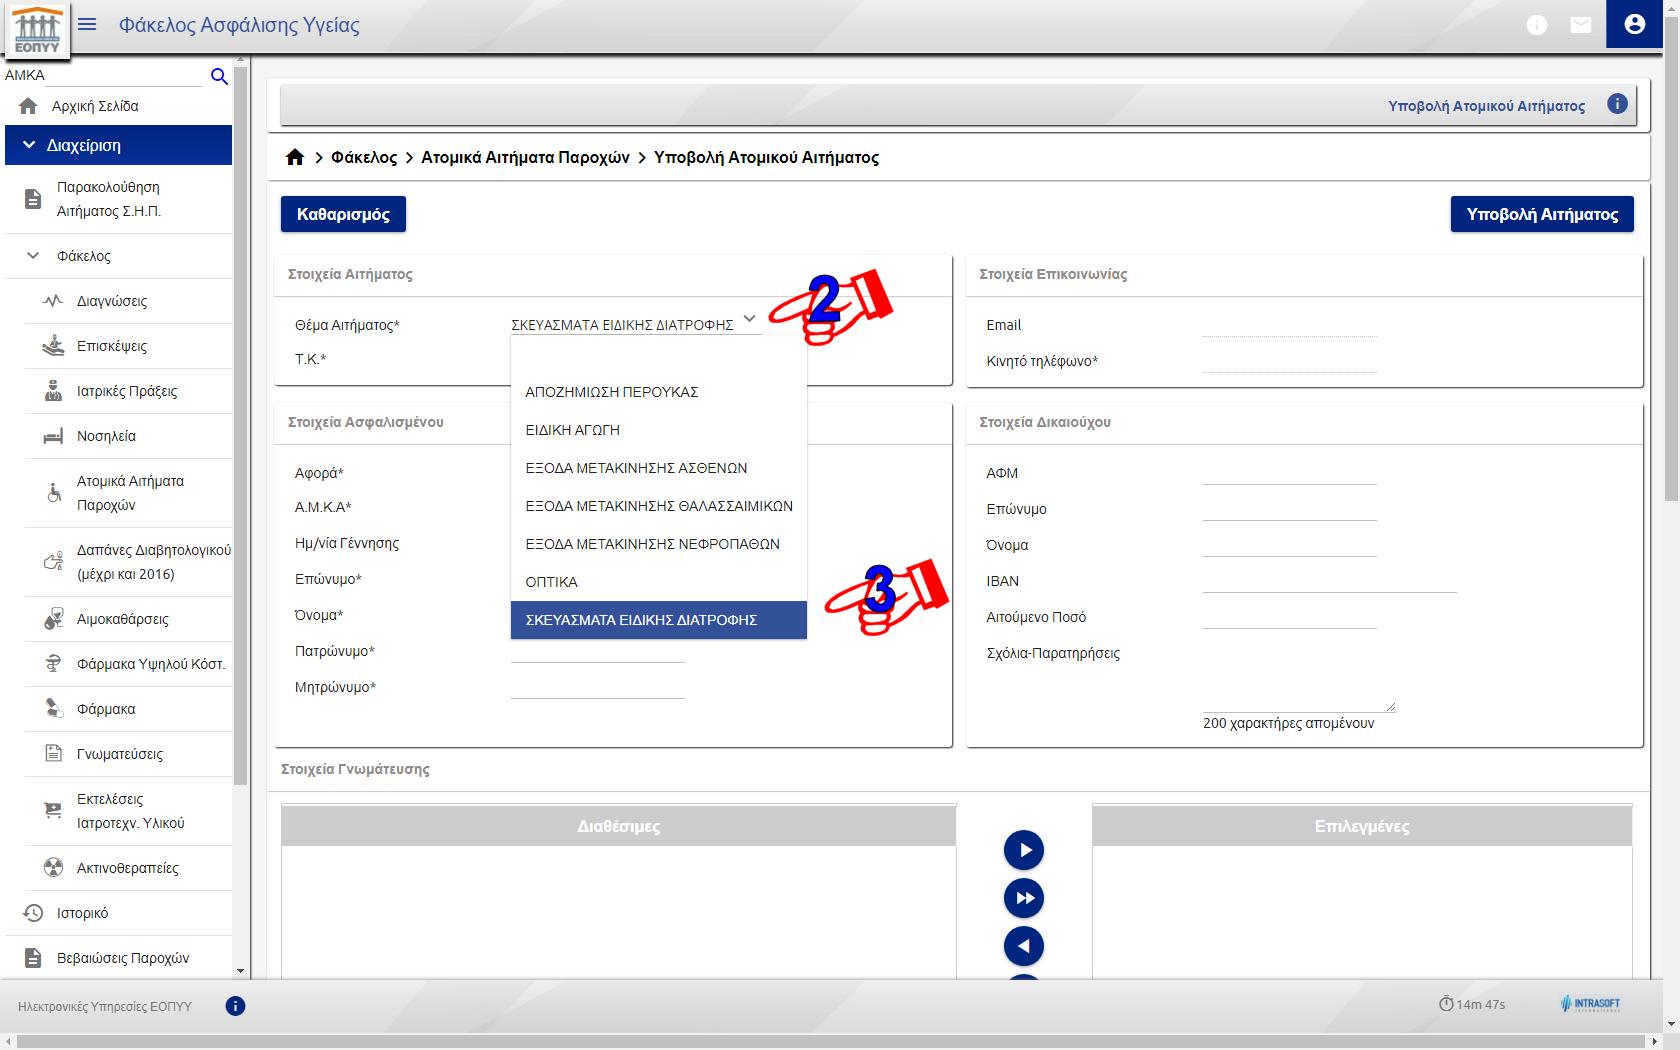Click the single right arrow transfer button

(x=1023, y=850)
